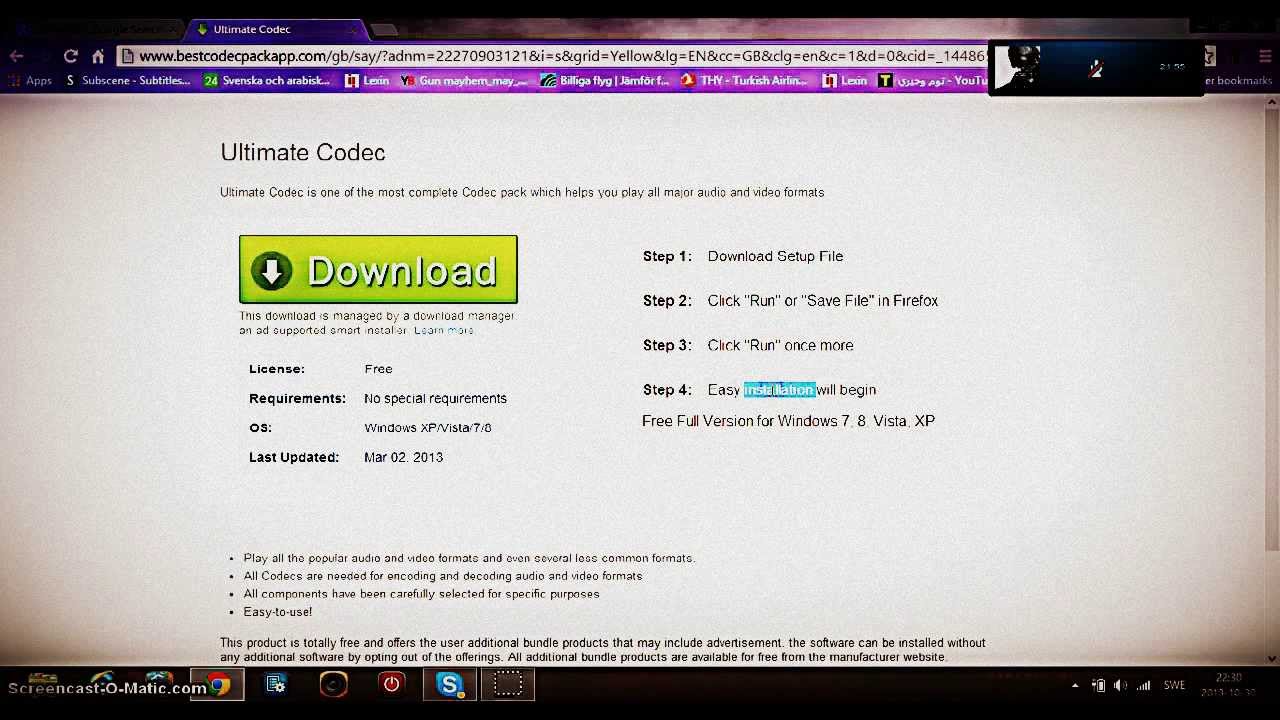
Task: Click the Easy-to-use! bullet item
Action: 278,612
